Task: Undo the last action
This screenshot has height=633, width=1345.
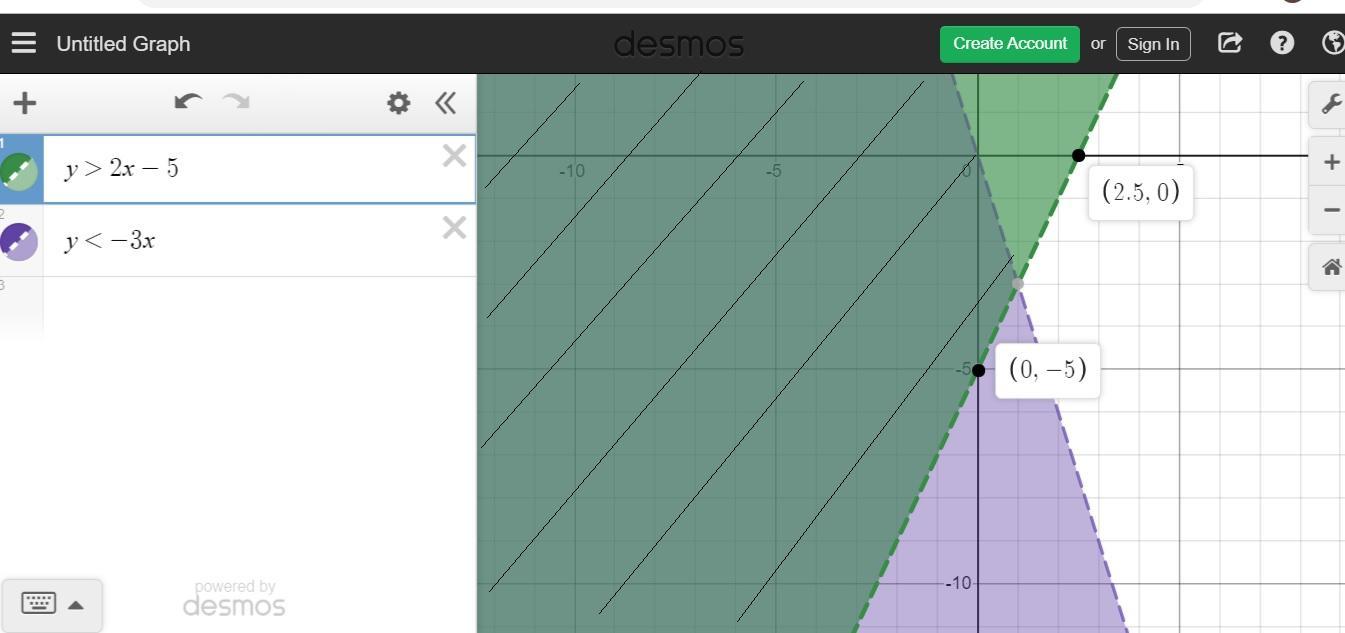Action: click(x=188, y=101)
